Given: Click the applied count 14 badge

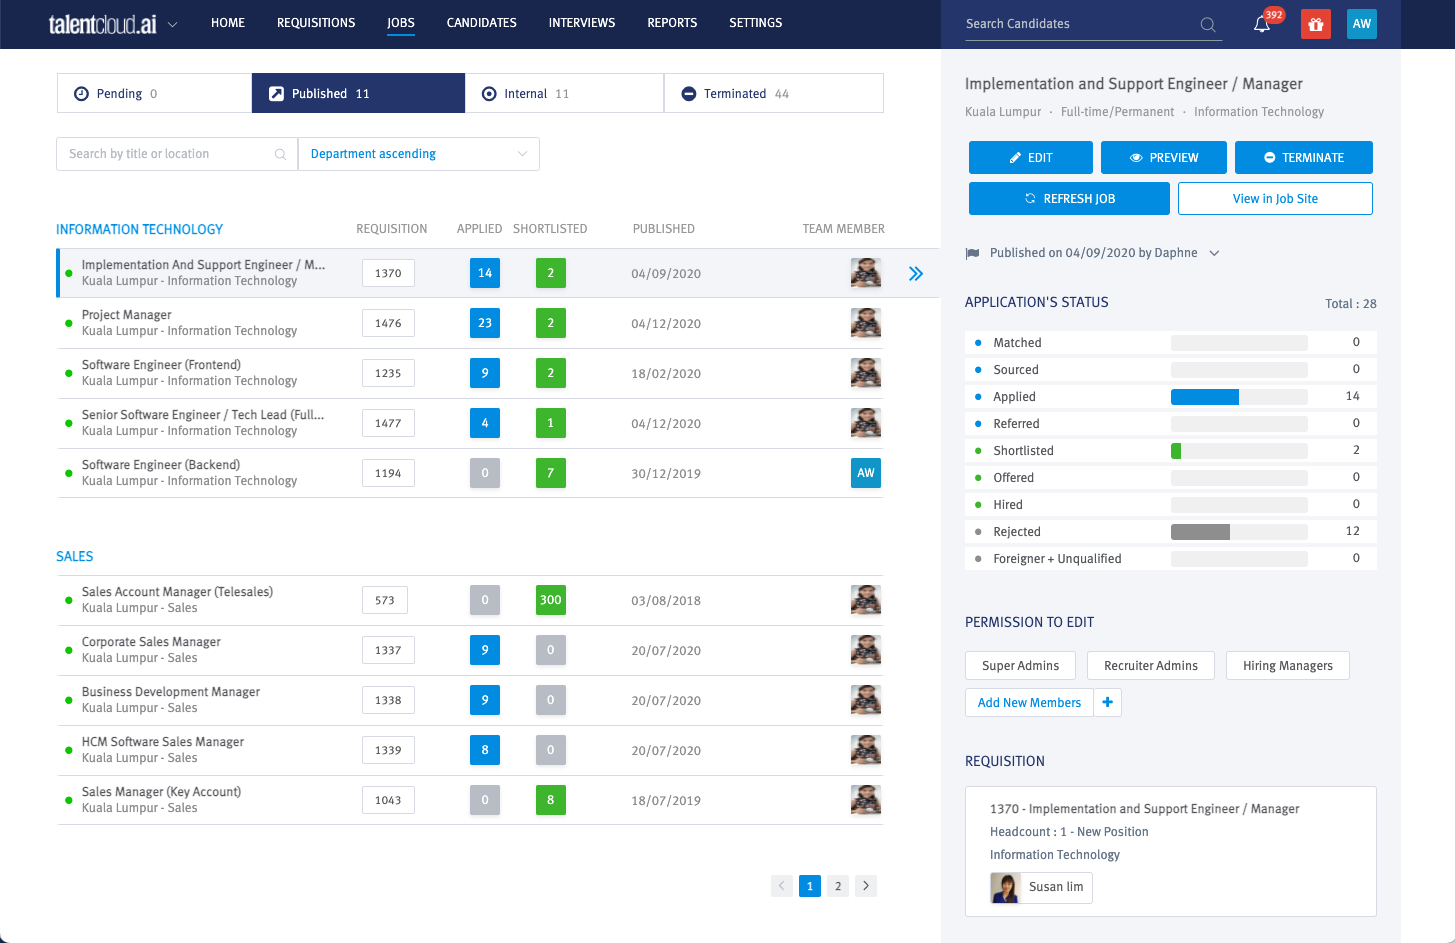Looking at the screenshot, I should point(485,273).
